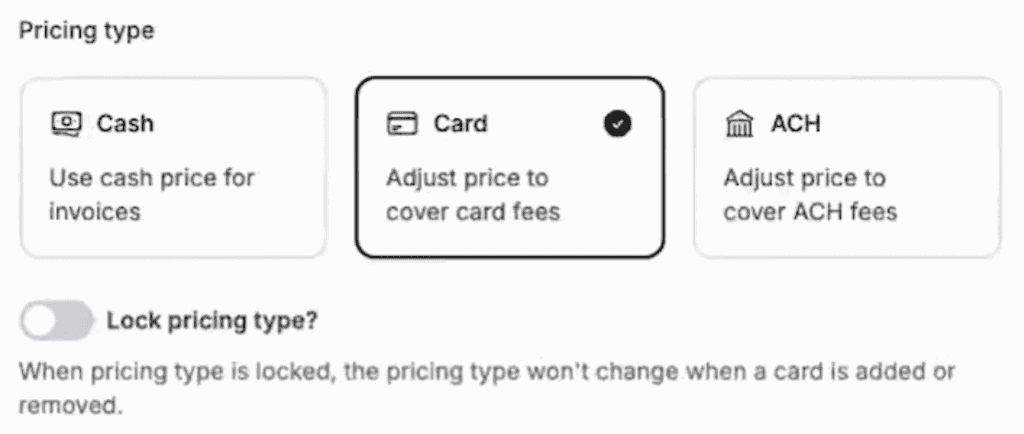Select the Cash pricing type option

click(174, 167)
